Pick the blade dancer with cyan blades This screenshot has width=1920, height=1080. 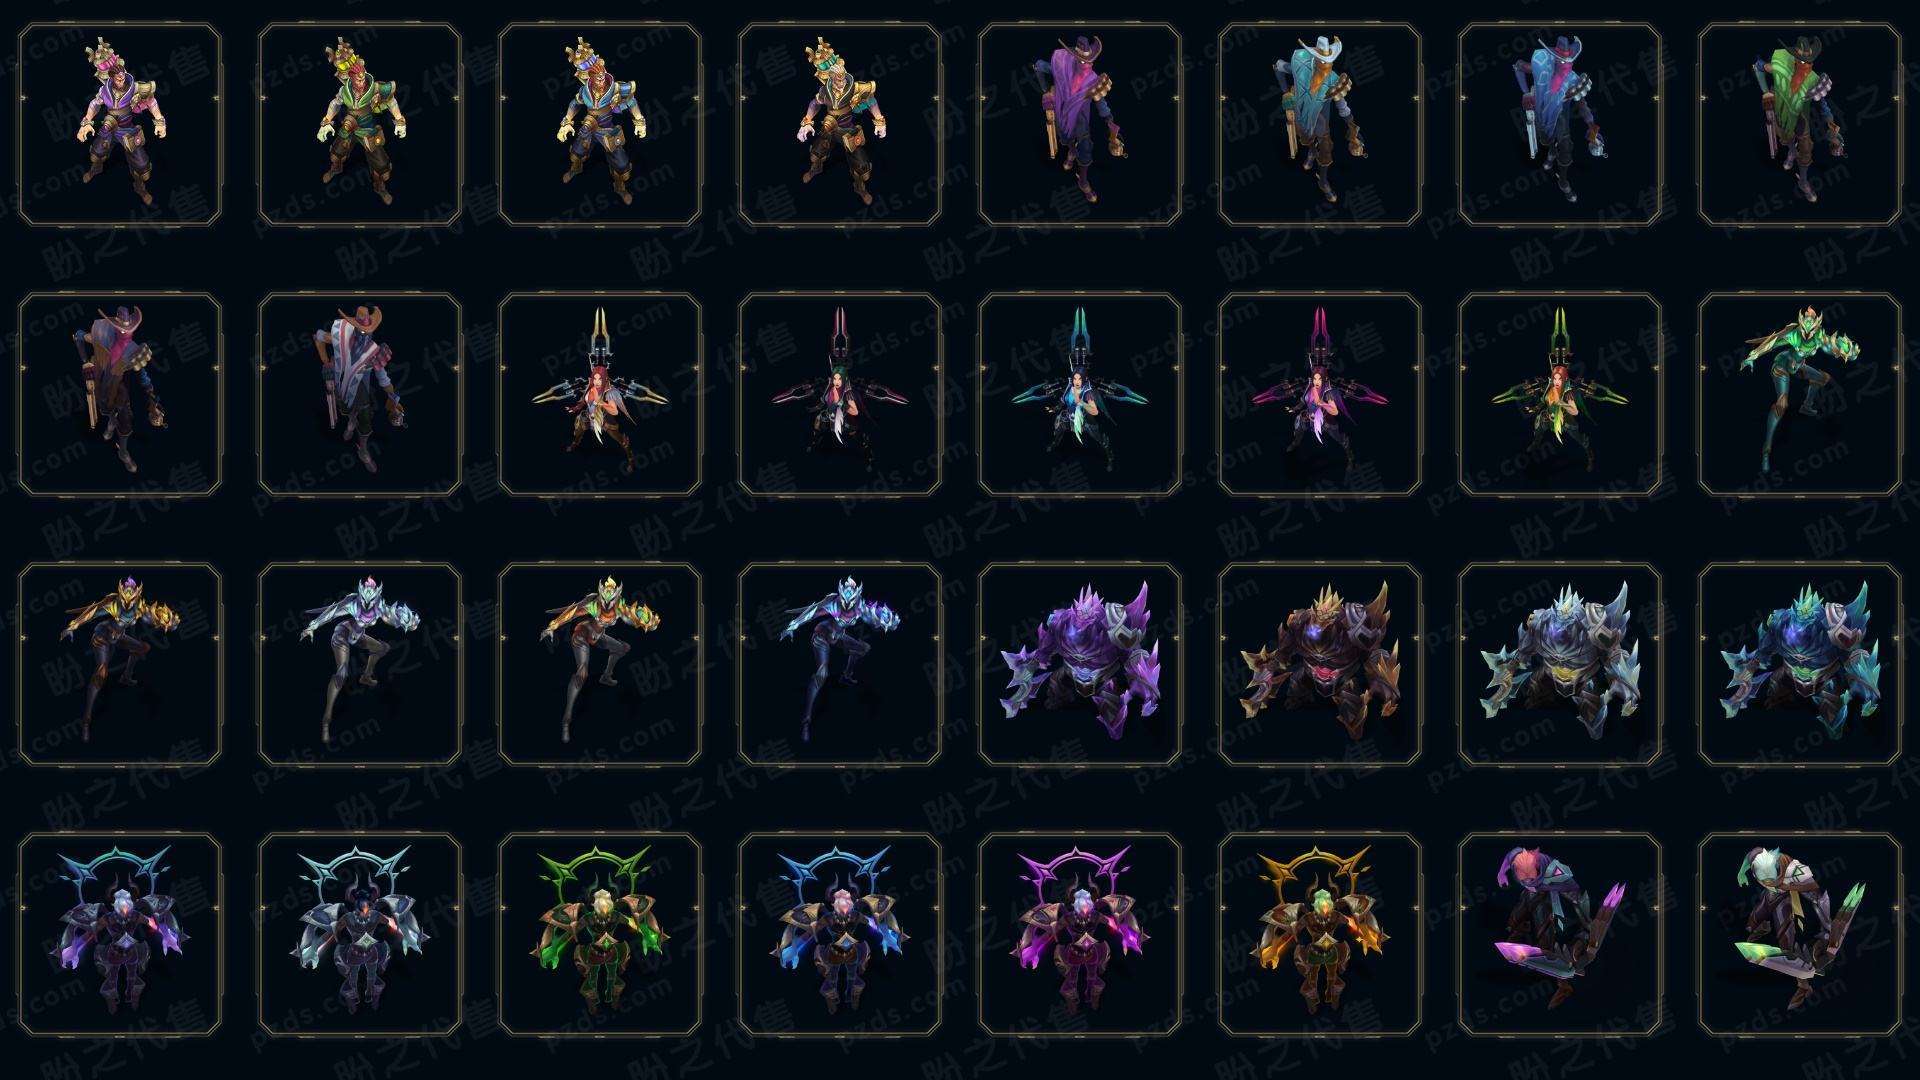[1080, 394]
